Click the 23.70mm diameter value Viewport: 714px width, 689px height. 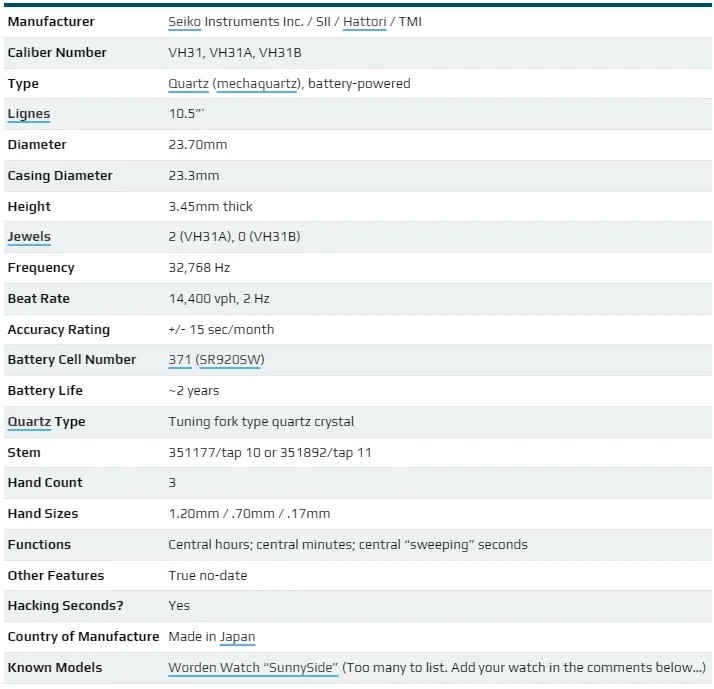pyautogui.click(x=198, y=145)
